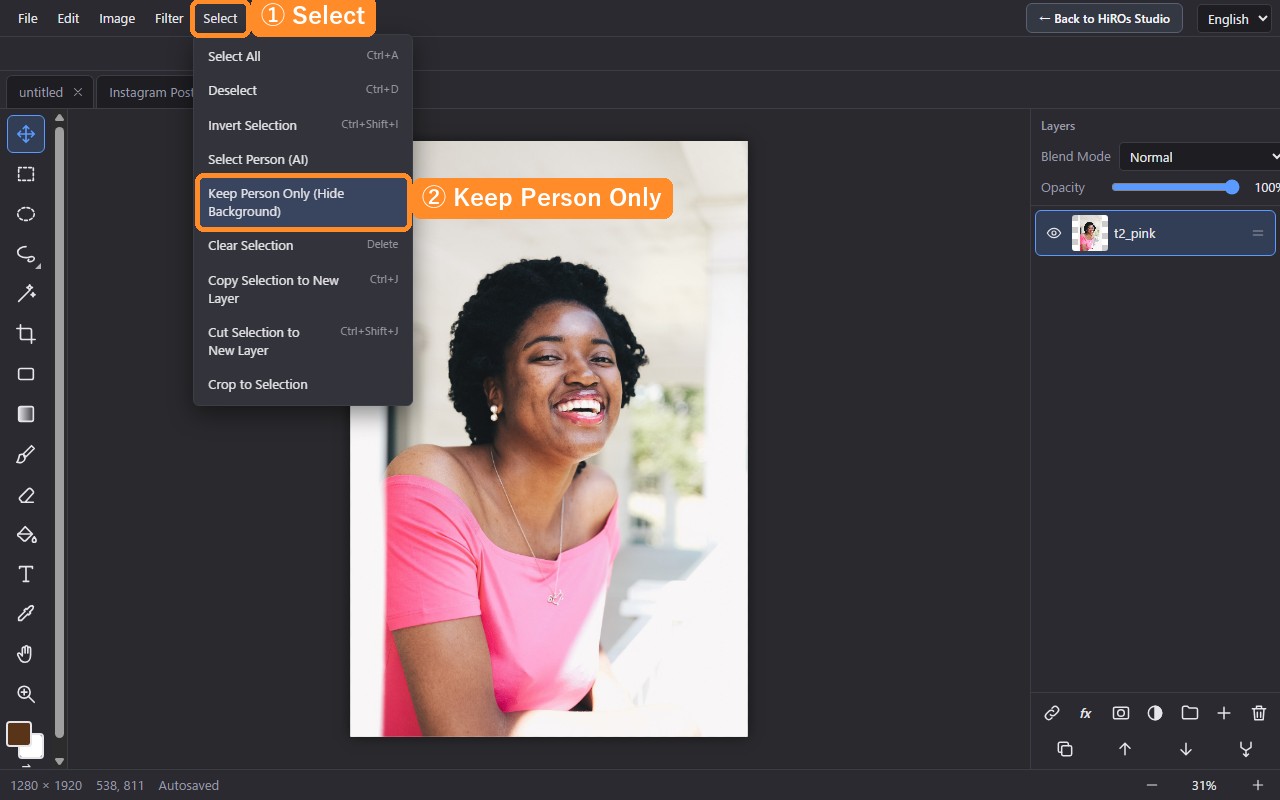Select the Hand tool

pos(26,654)
